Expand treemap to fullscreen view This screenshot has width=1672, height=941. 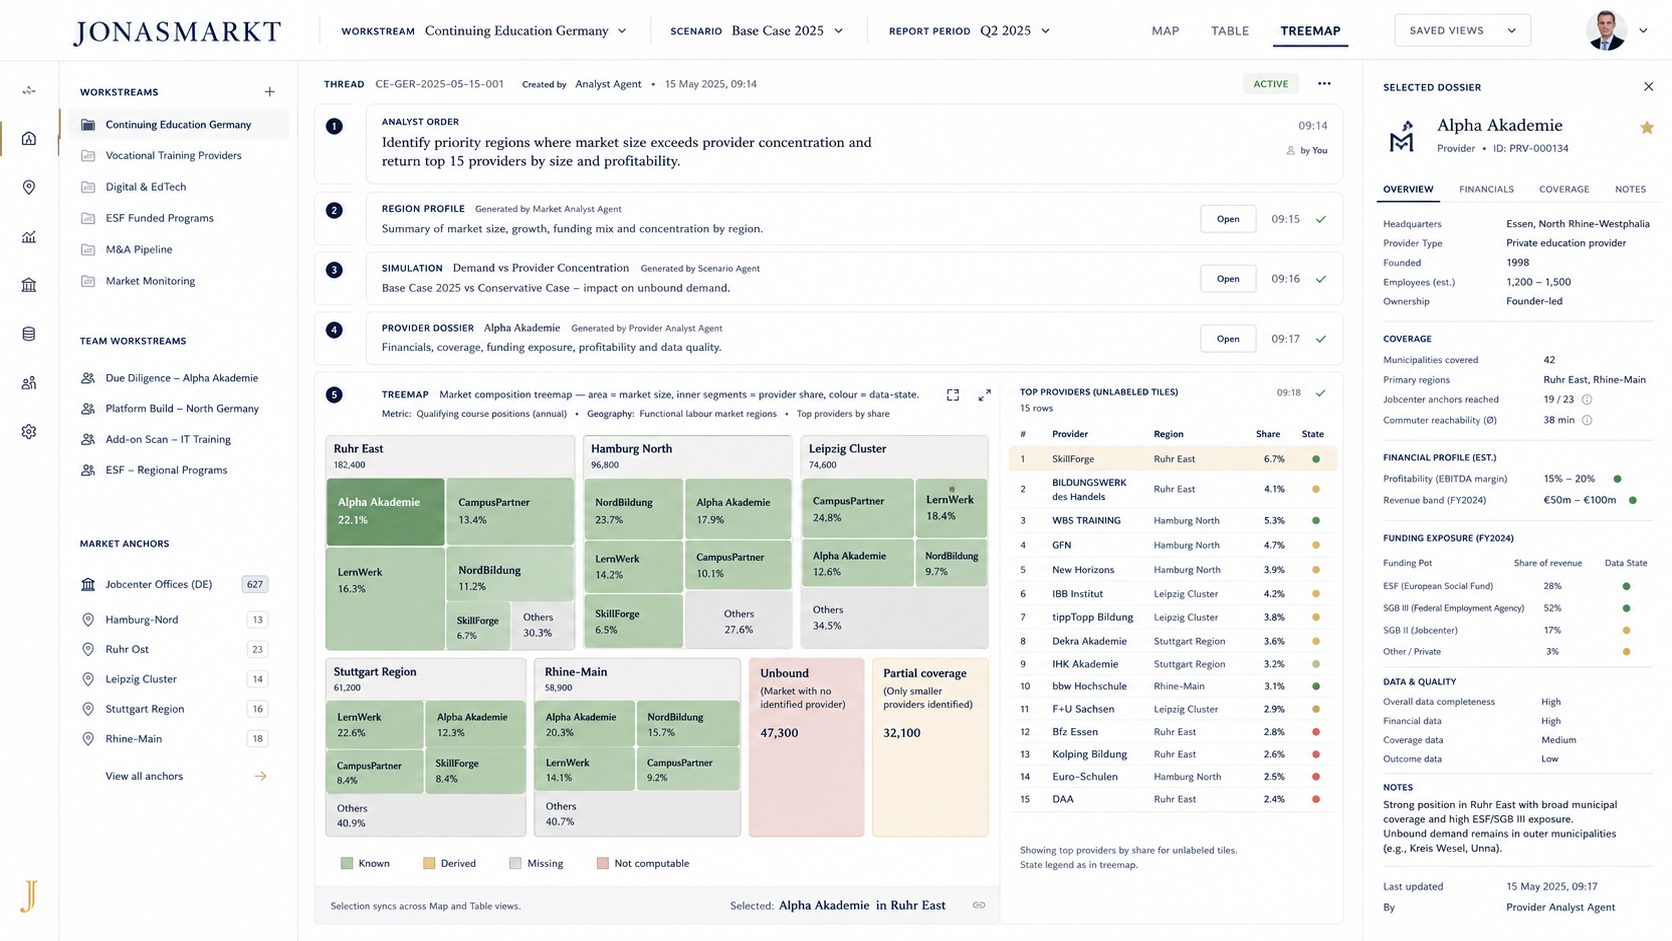[x=953, y=395]
